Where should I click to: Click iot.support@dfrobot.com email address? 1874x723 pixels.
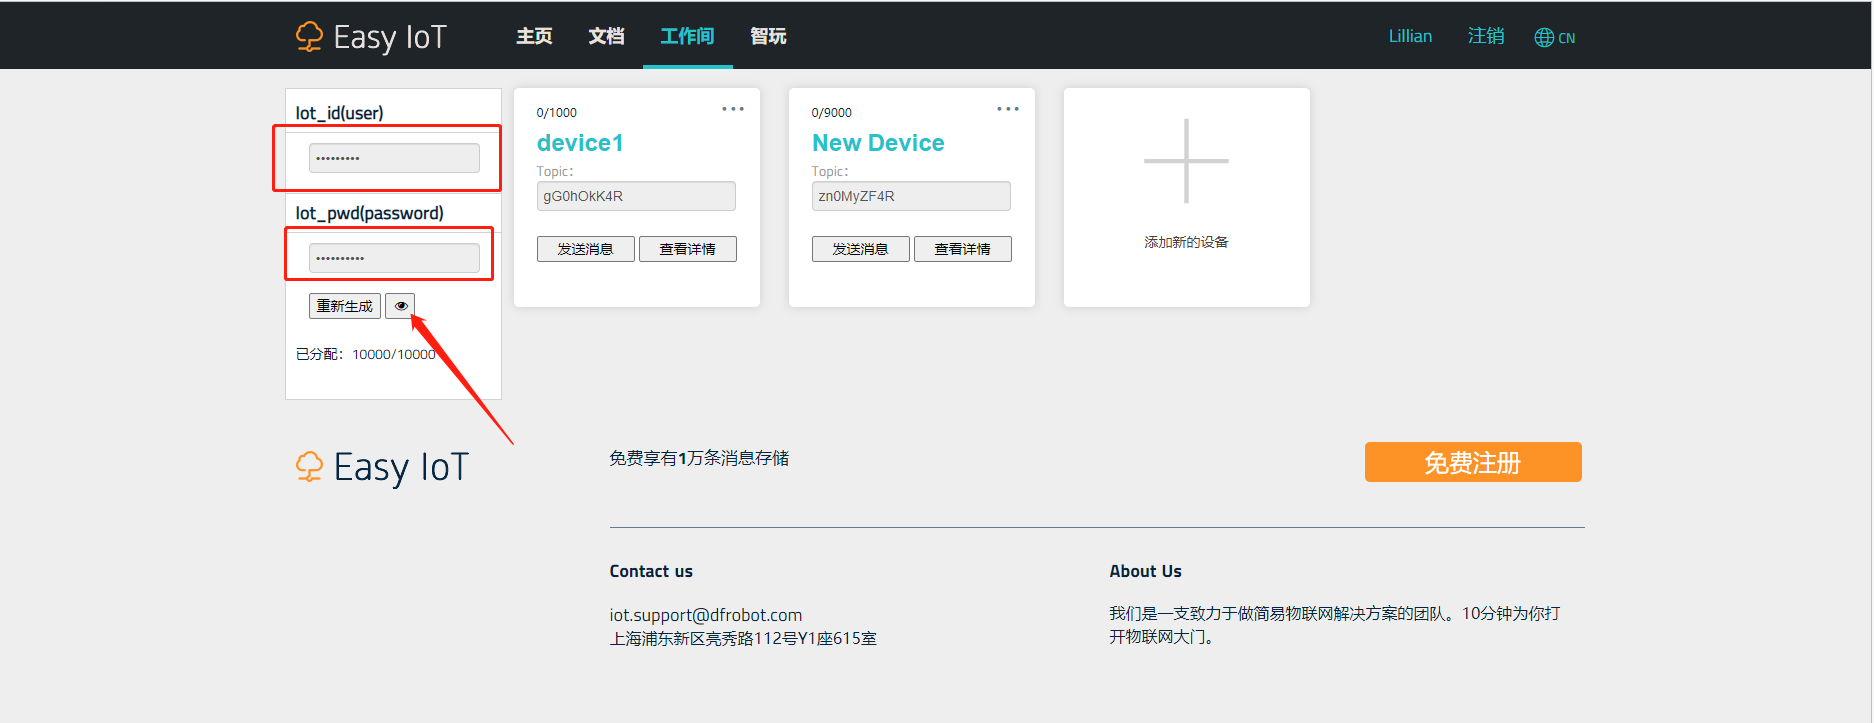(x=706, y=615)
